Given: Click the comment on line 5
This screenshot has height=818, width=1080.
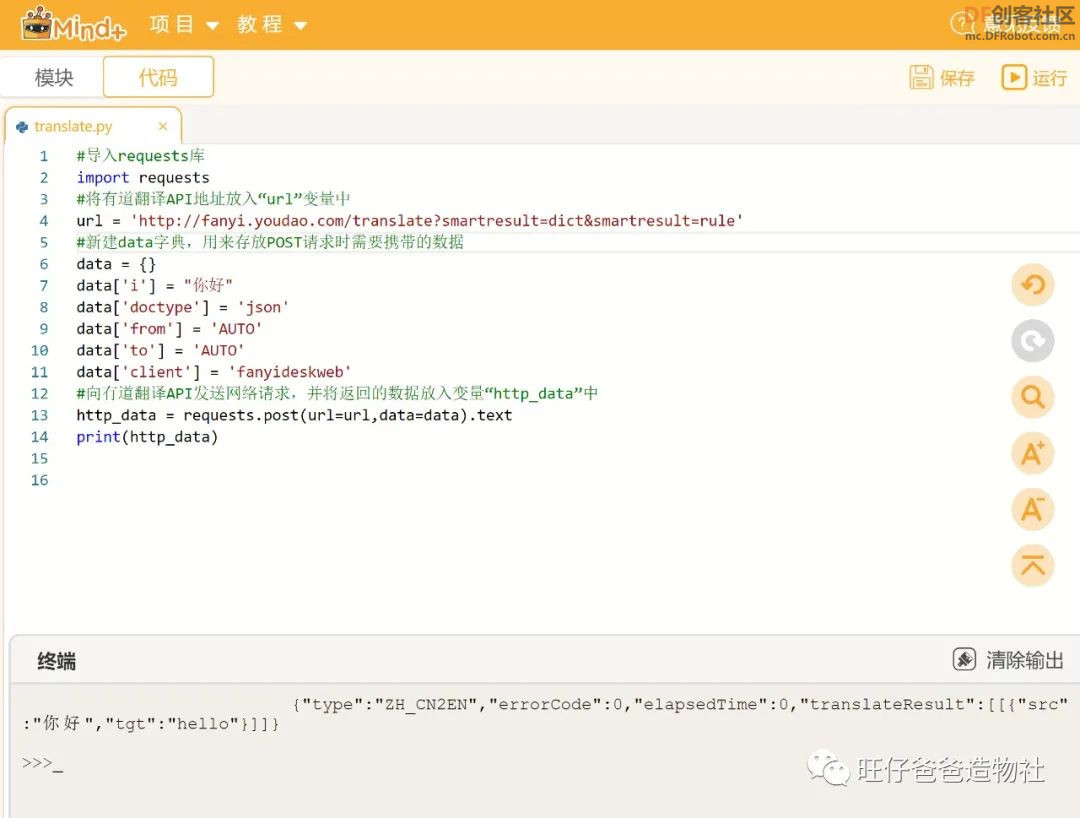Looking at the screenshot, I should tap(270, 242).
